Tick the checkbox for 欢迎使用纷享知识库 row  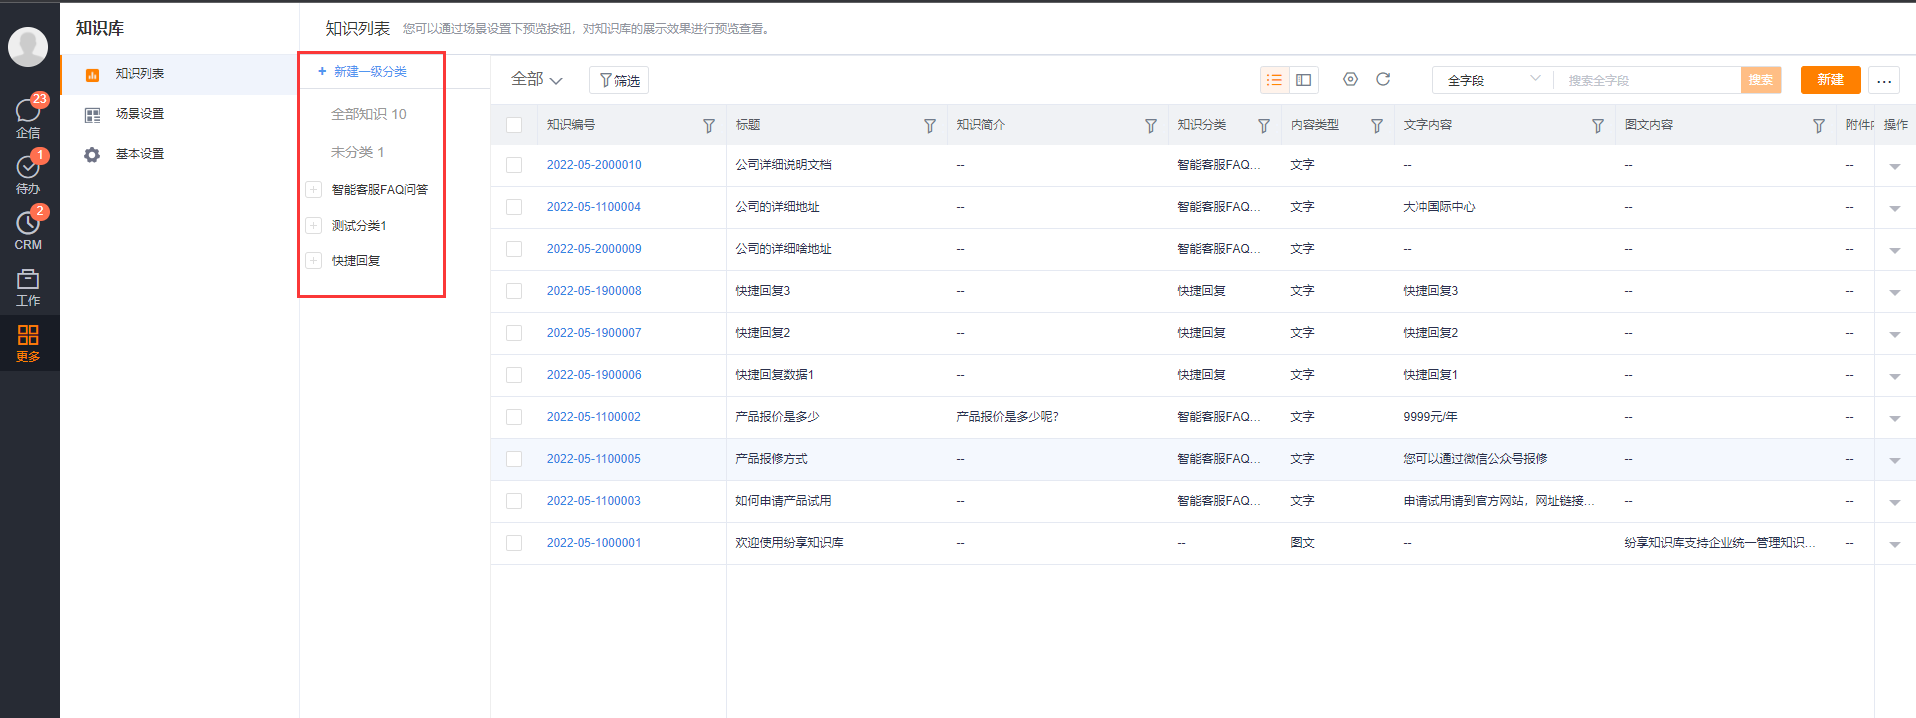tap(514, 543)
